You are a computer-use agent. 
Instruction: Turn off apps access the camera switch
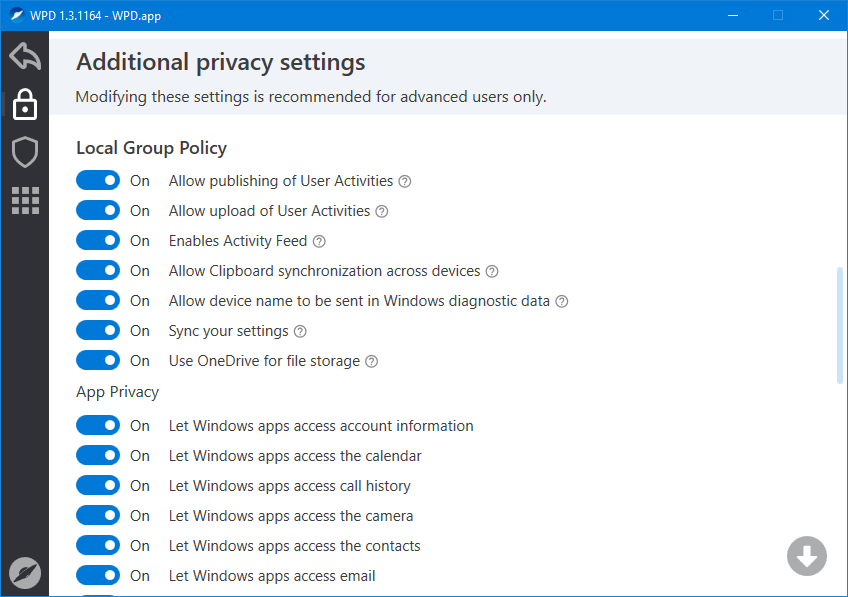click(98, 516)
